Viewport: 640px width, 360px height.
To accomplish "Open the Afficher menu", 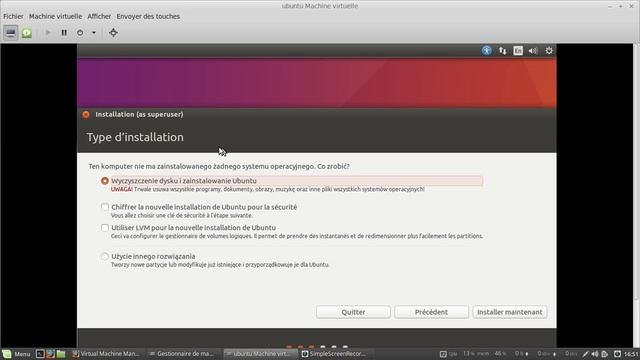I will coord(99,16).
